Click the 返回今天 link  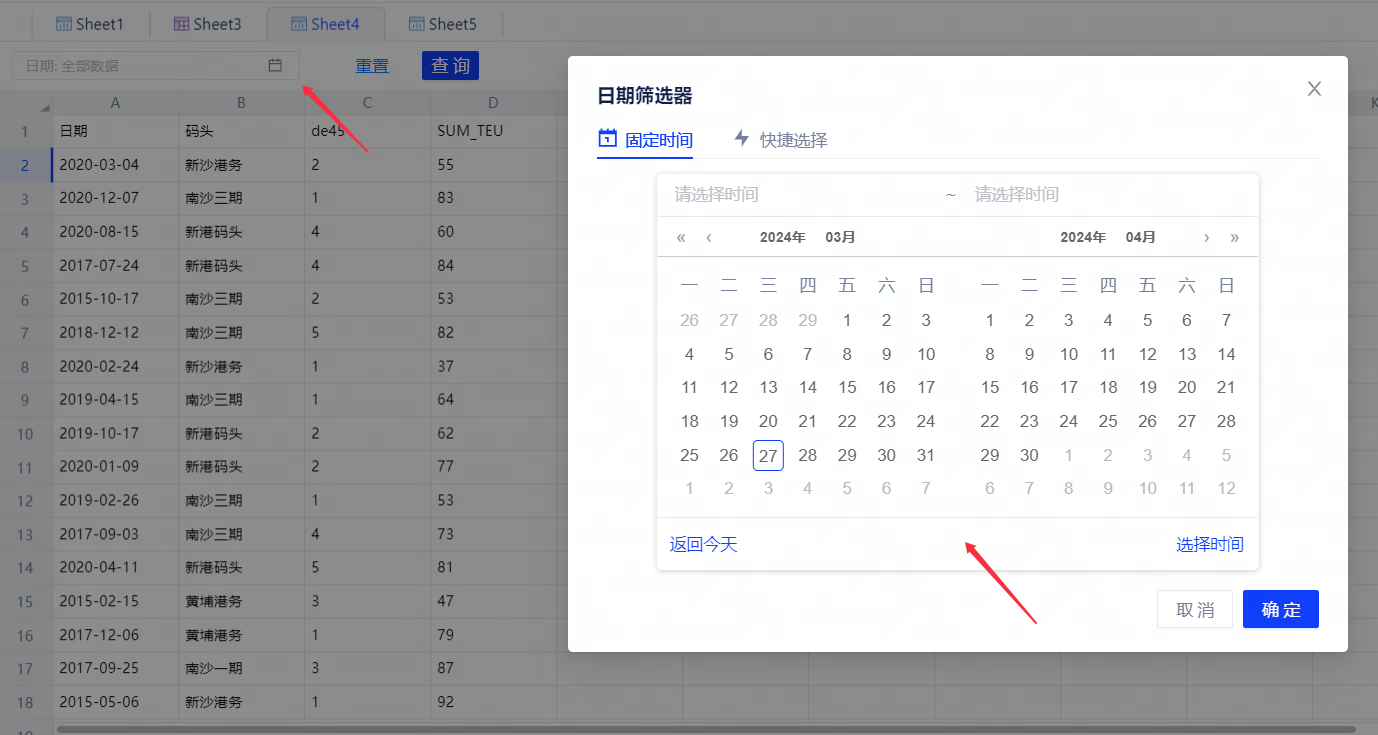[703, 544]
